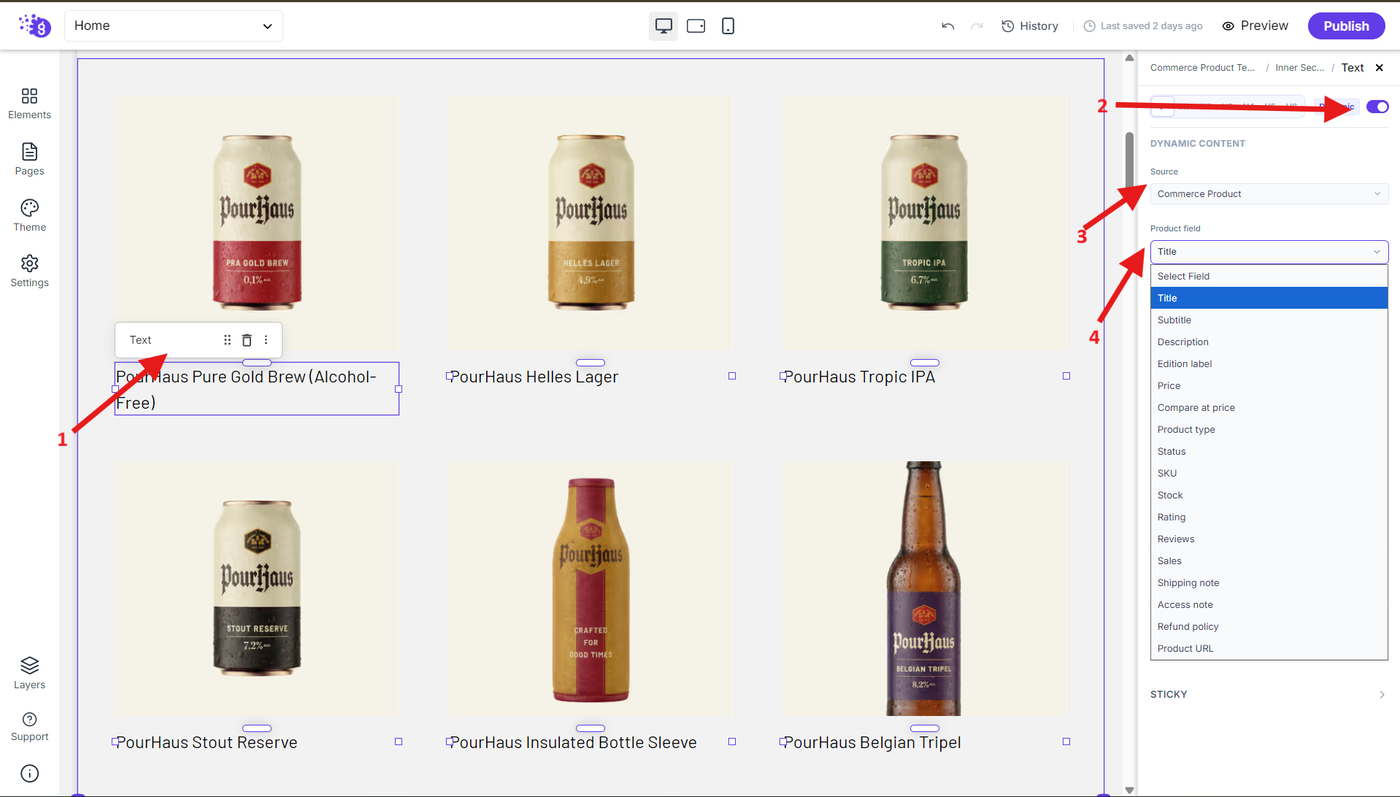The height and width of the screenshot is (797, 1400).
Task: Open the Pages panel
Action: (x=29, y=159)
